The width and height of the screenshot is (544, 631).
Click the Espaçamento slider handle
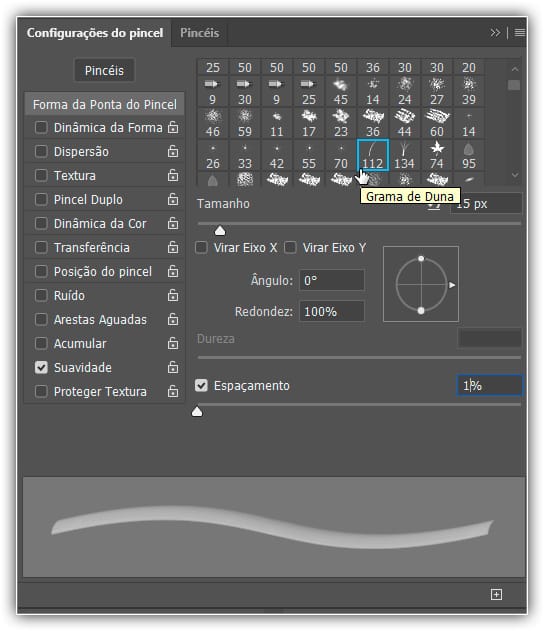point(197,412)
